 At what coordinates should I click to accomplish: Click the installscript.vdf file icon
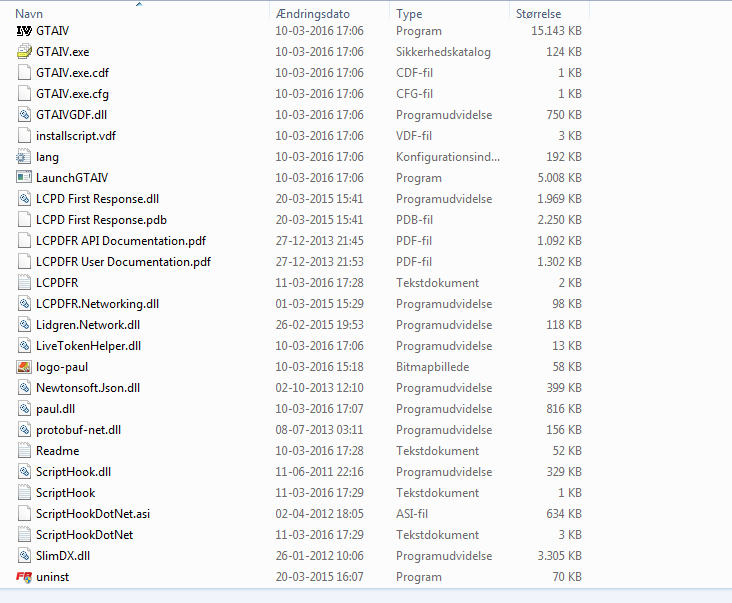[24, 136]
